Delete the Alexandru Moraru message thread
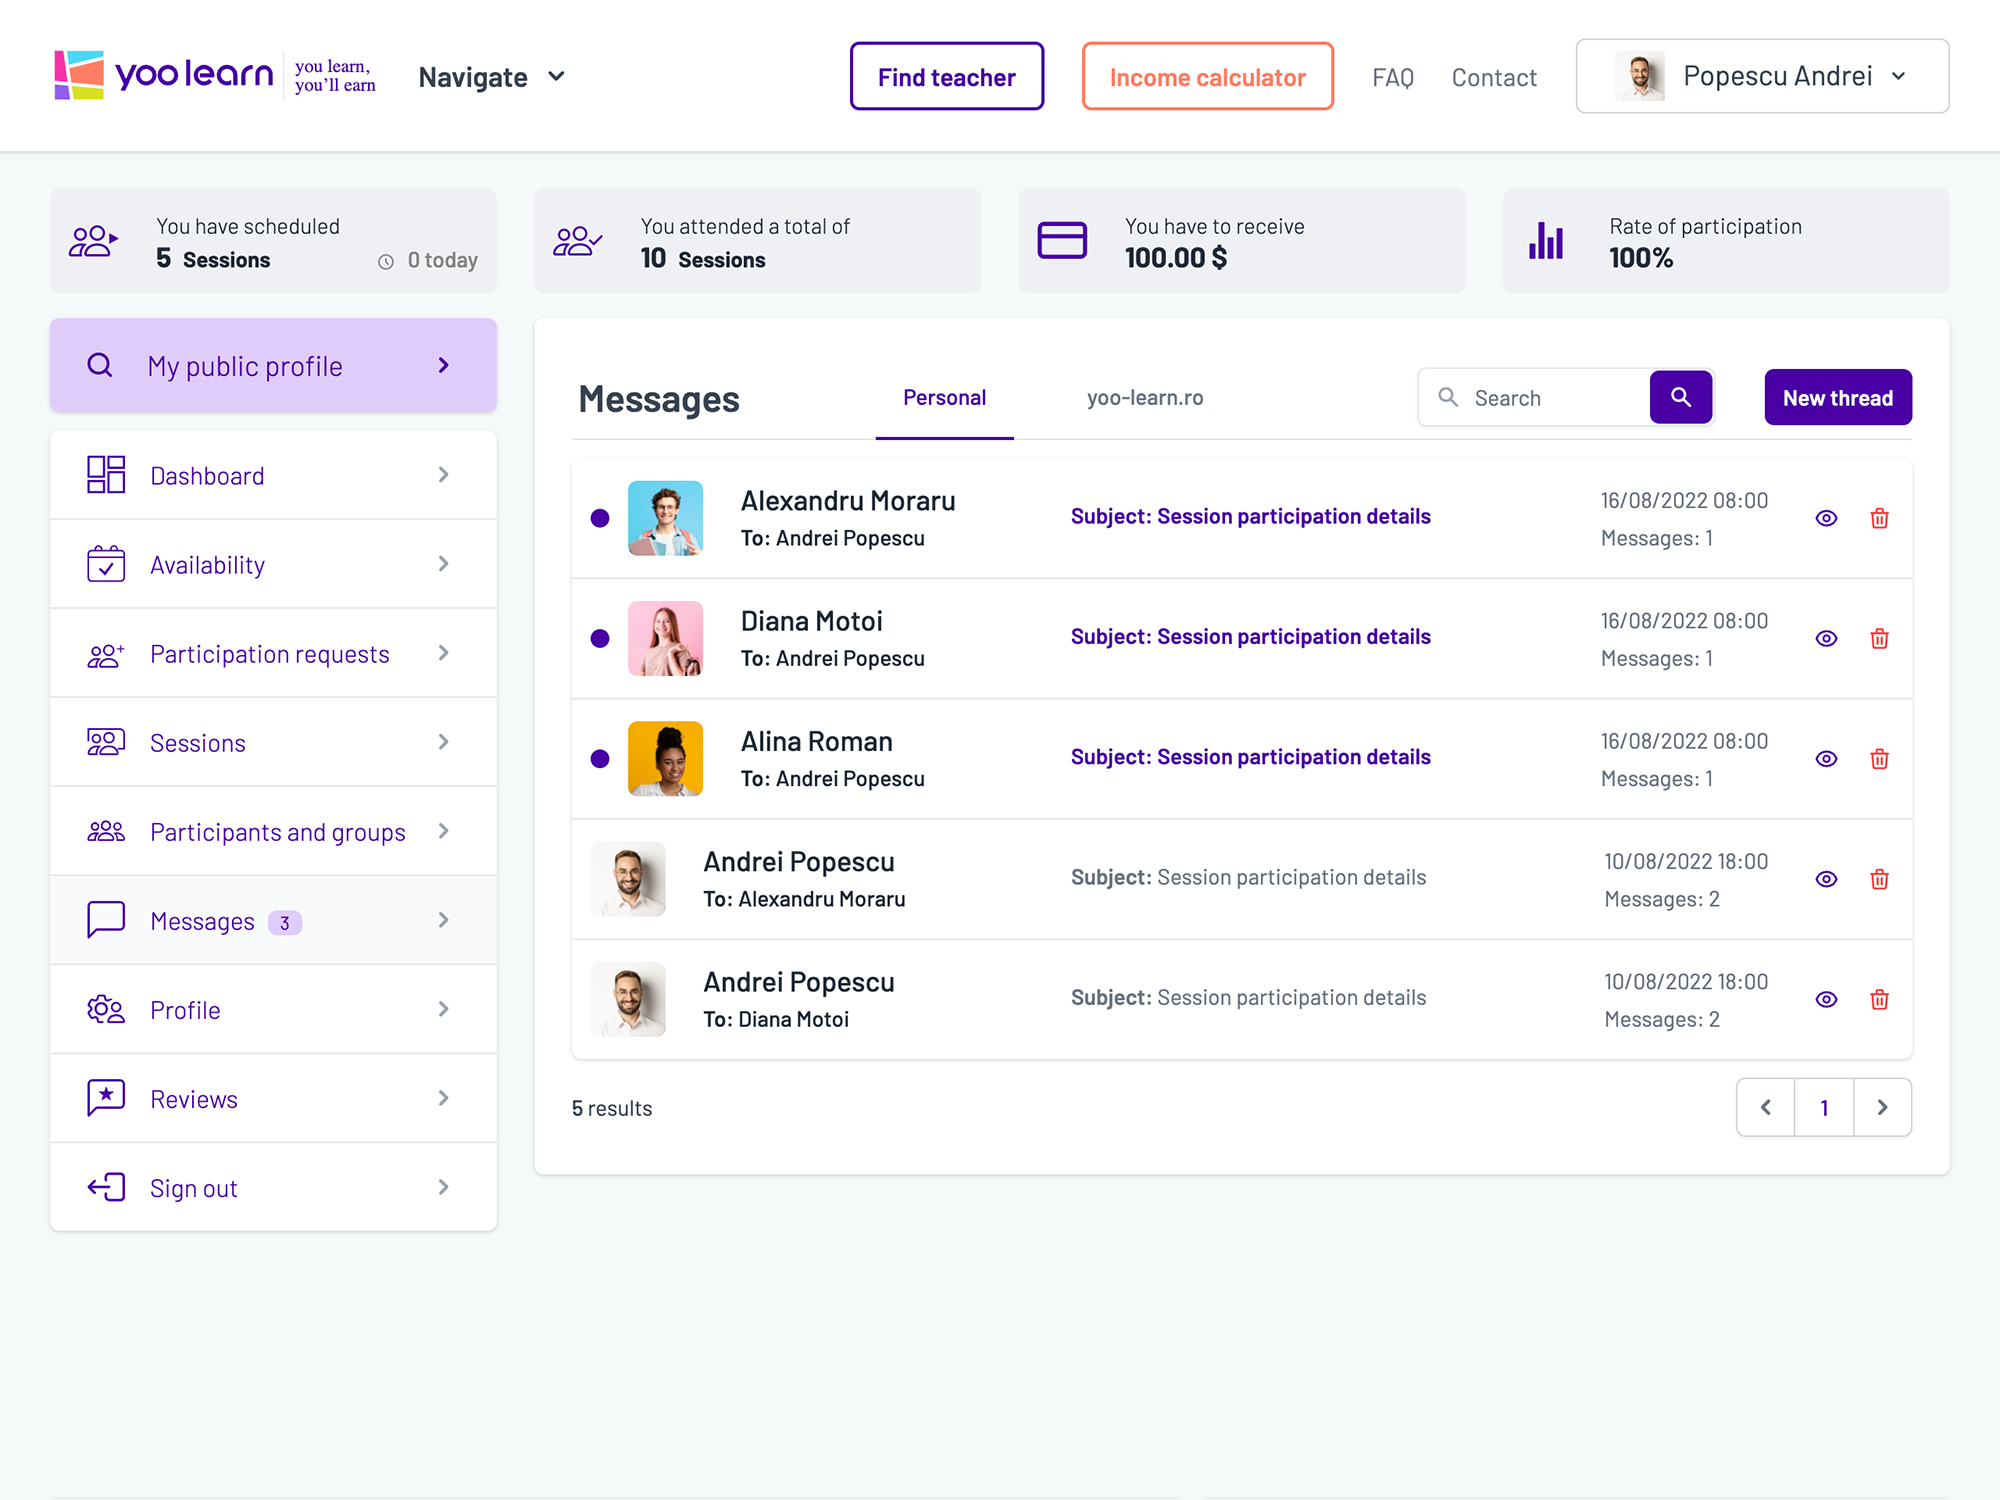 coord(1879,518)
